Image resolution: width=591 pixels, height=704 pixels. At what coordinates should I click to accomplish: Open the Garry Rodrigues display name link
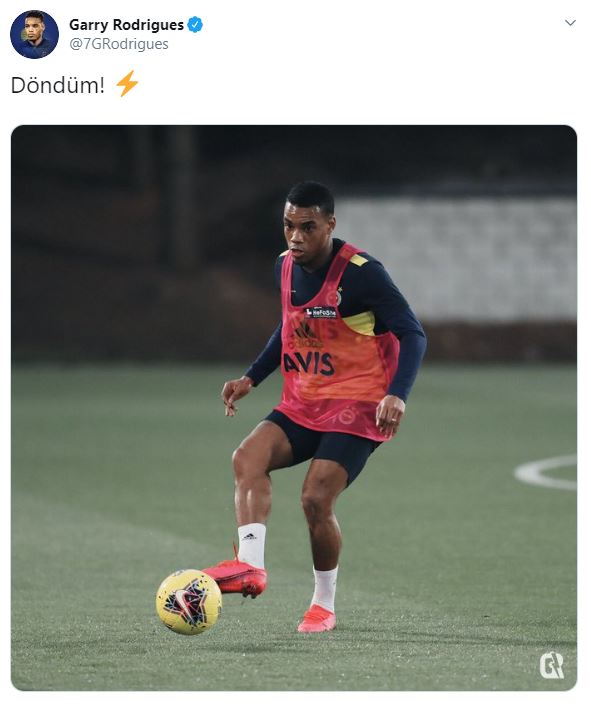[127, 25]
